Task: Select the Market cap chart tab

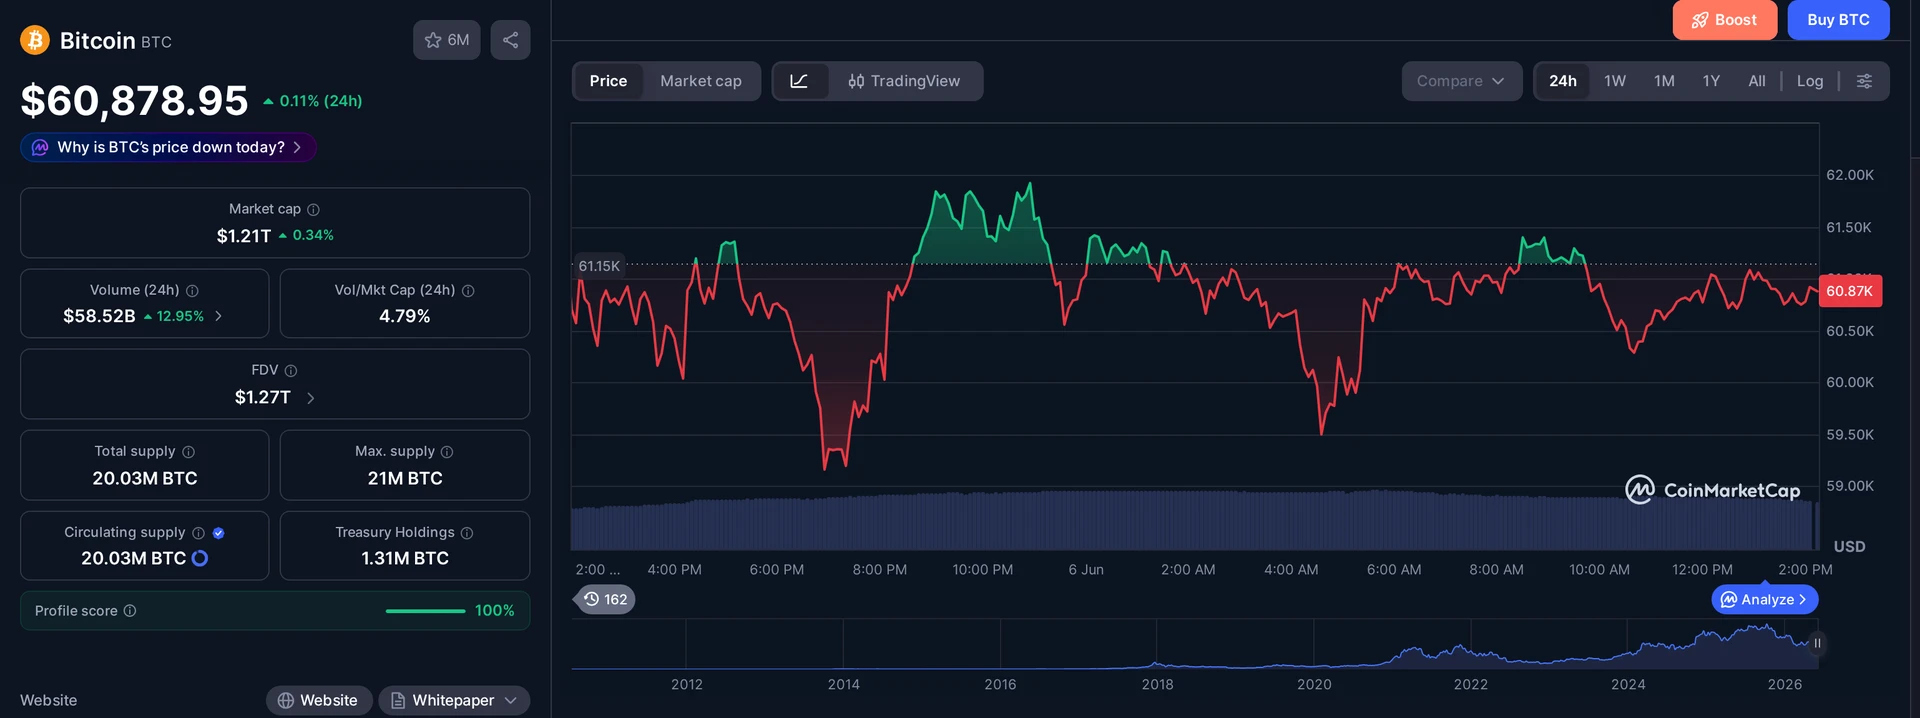Action: [x=701, y=81]
